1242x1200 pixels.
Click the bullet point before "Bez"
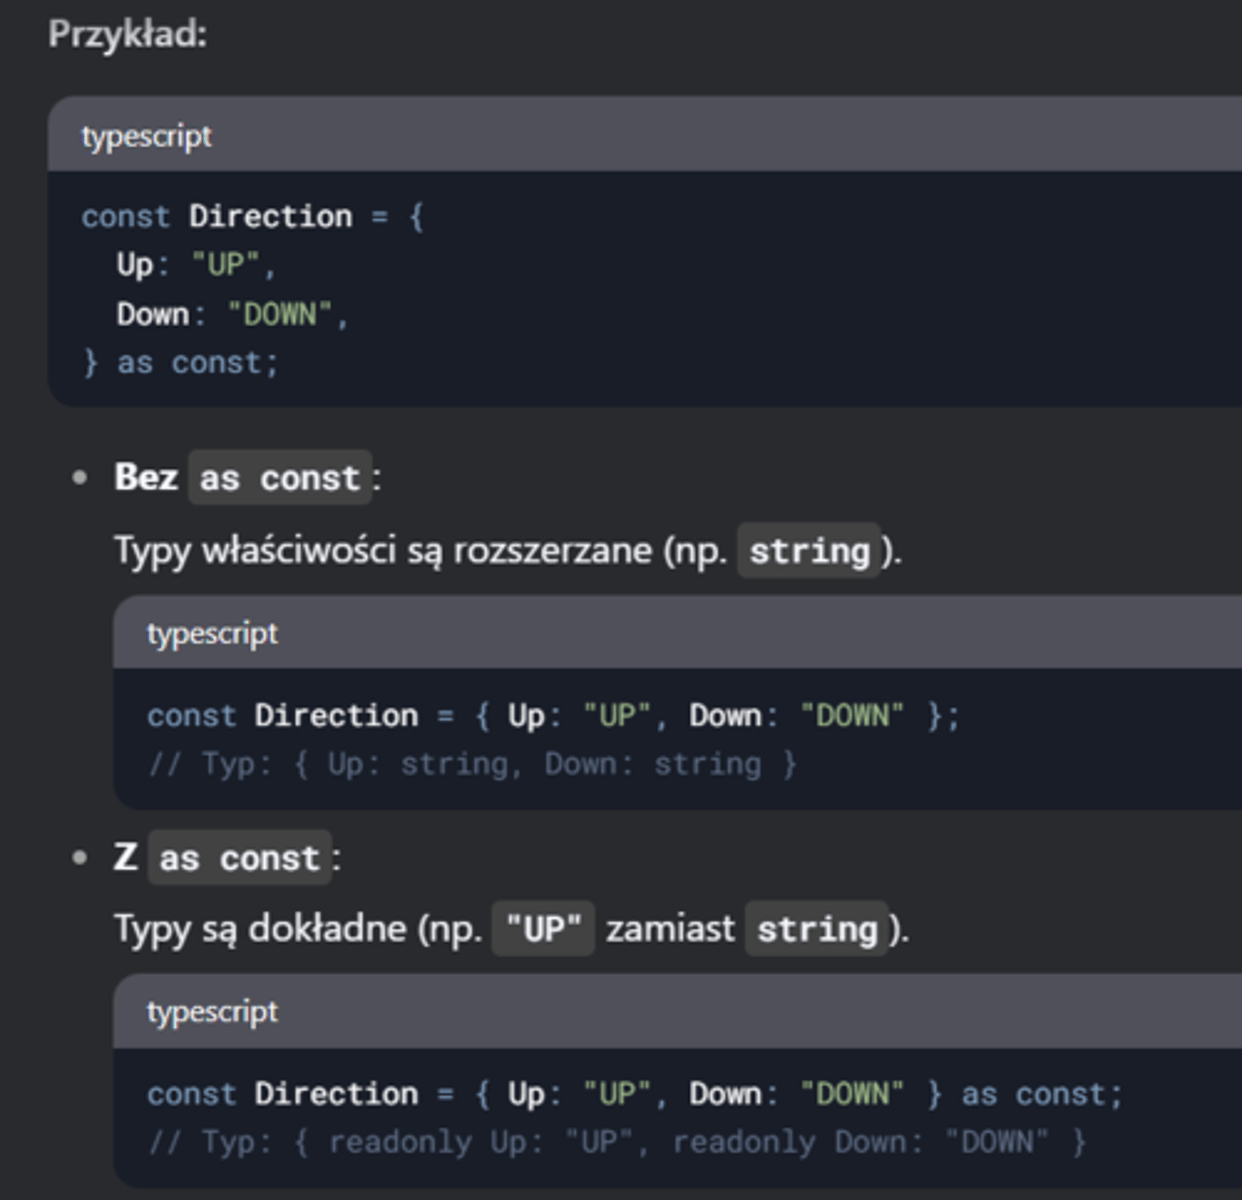[x=80, y=478]
